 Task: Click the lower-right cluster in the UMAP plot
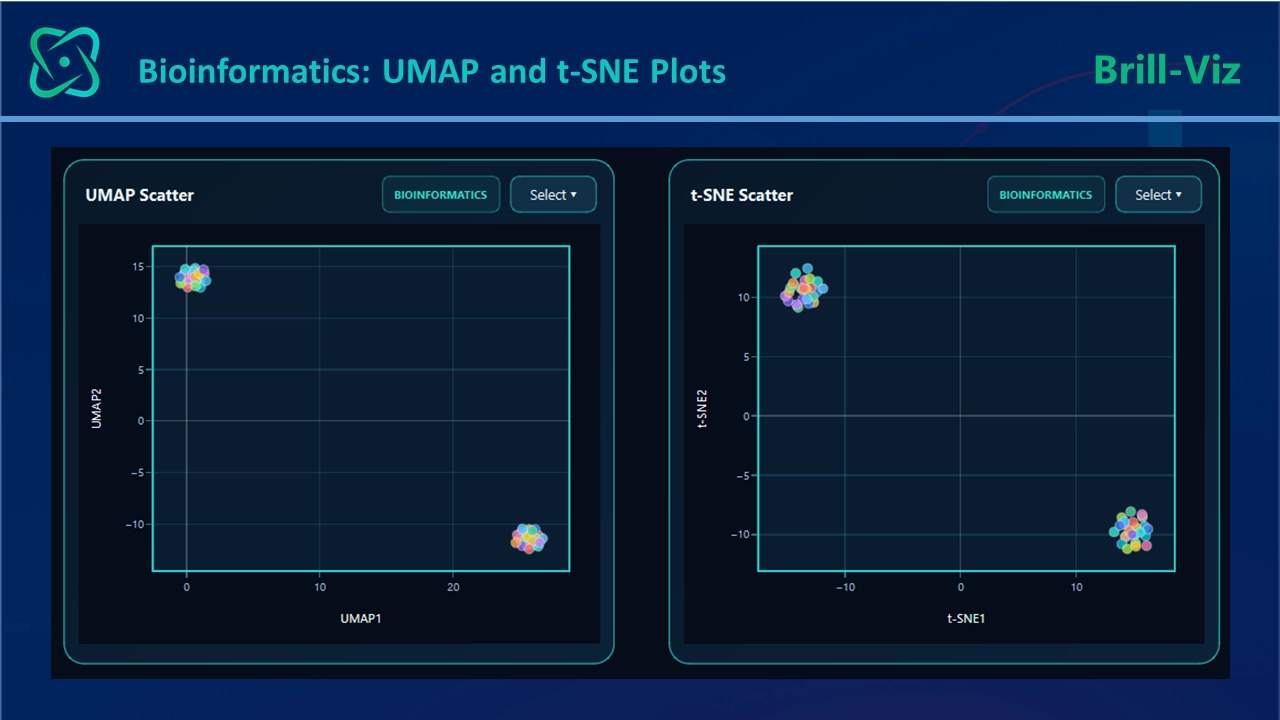click(x=529, y=538)
